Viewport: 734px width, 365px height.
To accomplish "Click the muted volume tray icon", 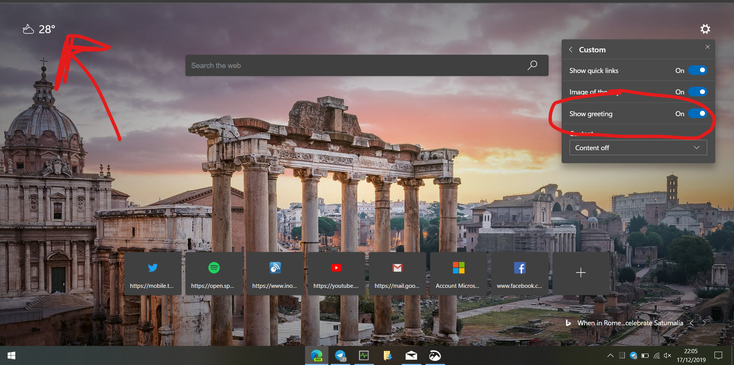I will [x=668, y=356].
